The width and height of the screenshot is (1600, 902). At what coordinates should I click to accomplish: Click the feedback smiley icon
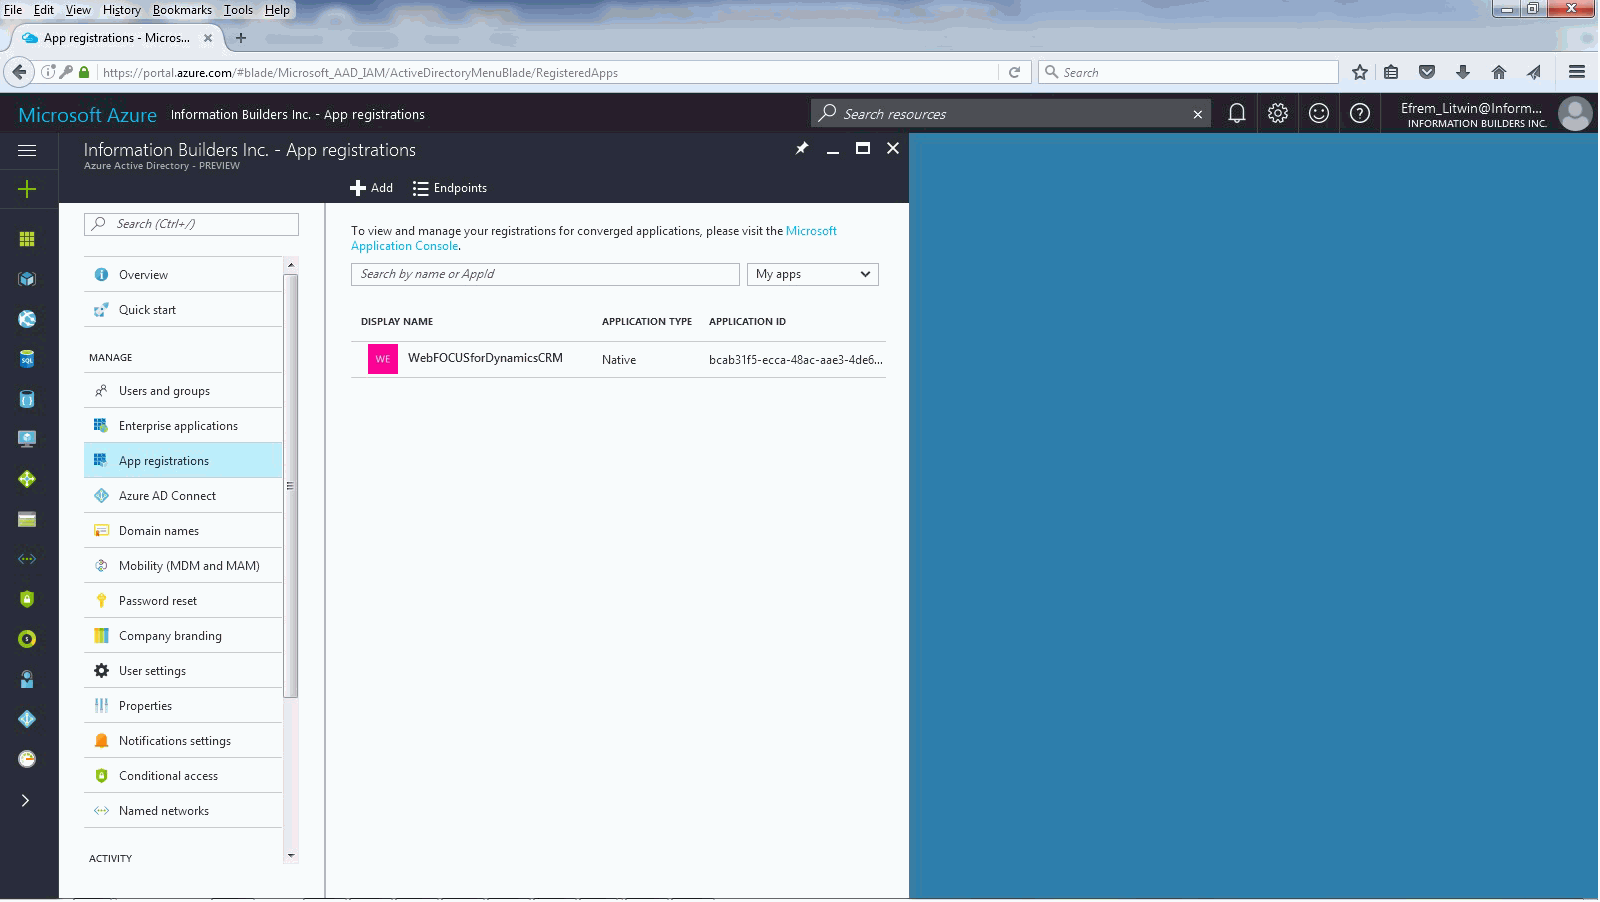(1319, 113)
